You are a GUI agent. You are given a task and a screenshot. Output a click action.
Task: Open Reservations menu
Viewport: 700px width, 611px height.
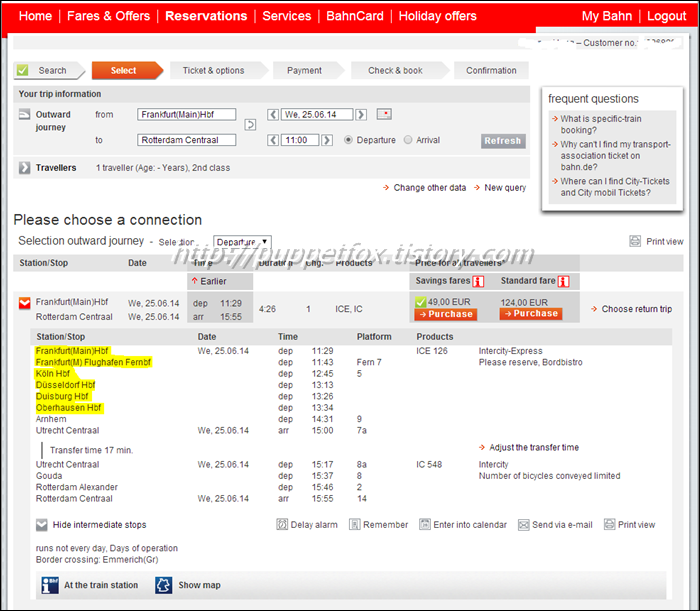coord(206,16)
